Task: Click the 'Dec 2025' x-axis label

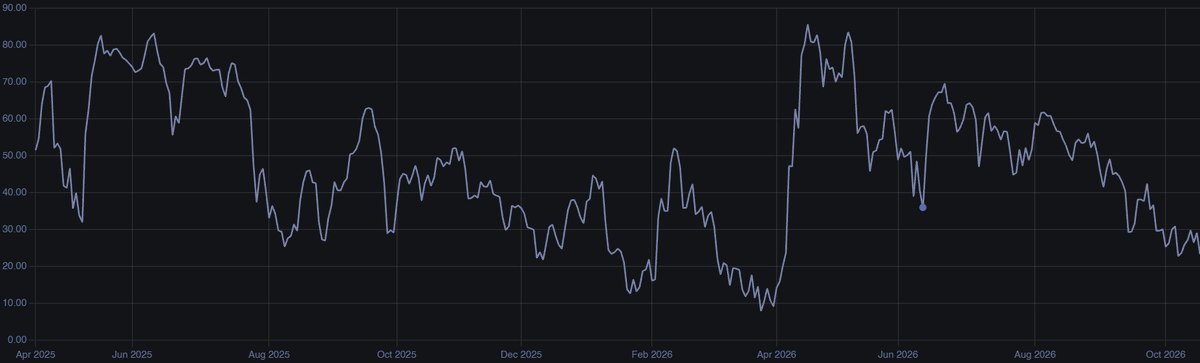Action: click(x=520, y=354)
